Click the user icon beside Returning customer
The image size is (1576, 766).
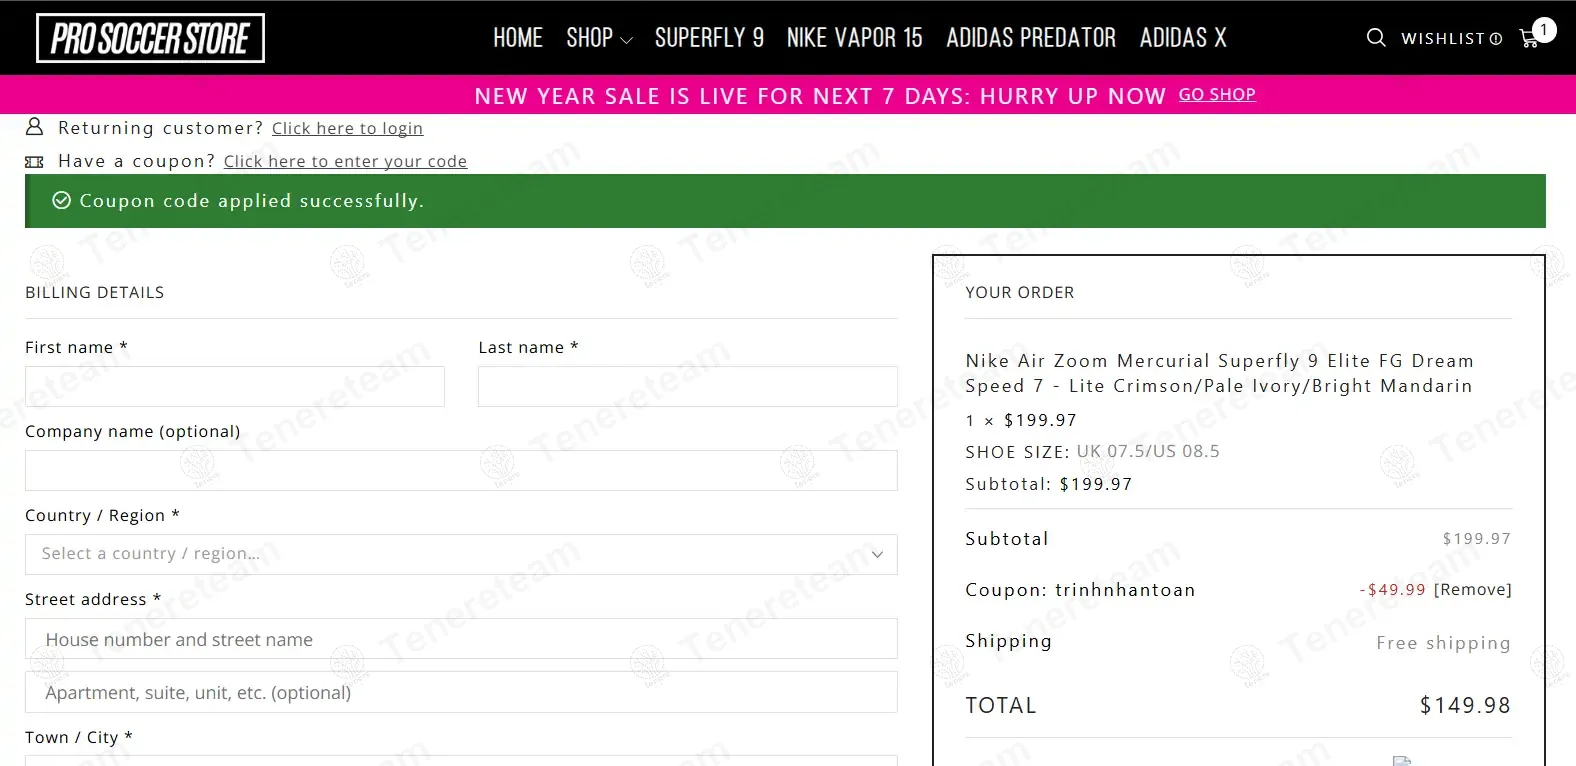click(x=34, y=127)
